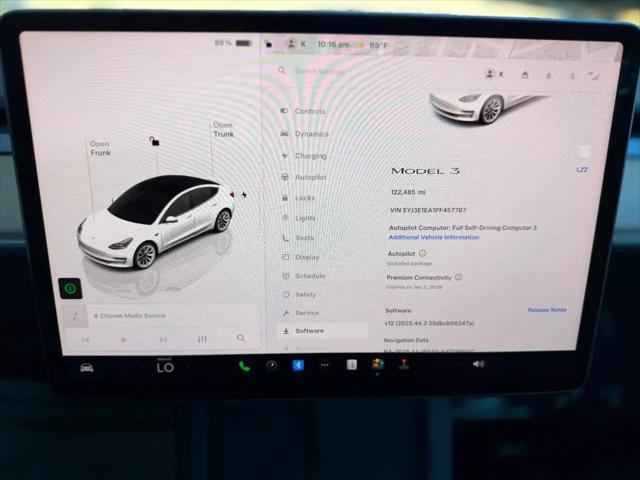
Task: Tap the driver profile icon in status bar
Action: pos(291,44)
